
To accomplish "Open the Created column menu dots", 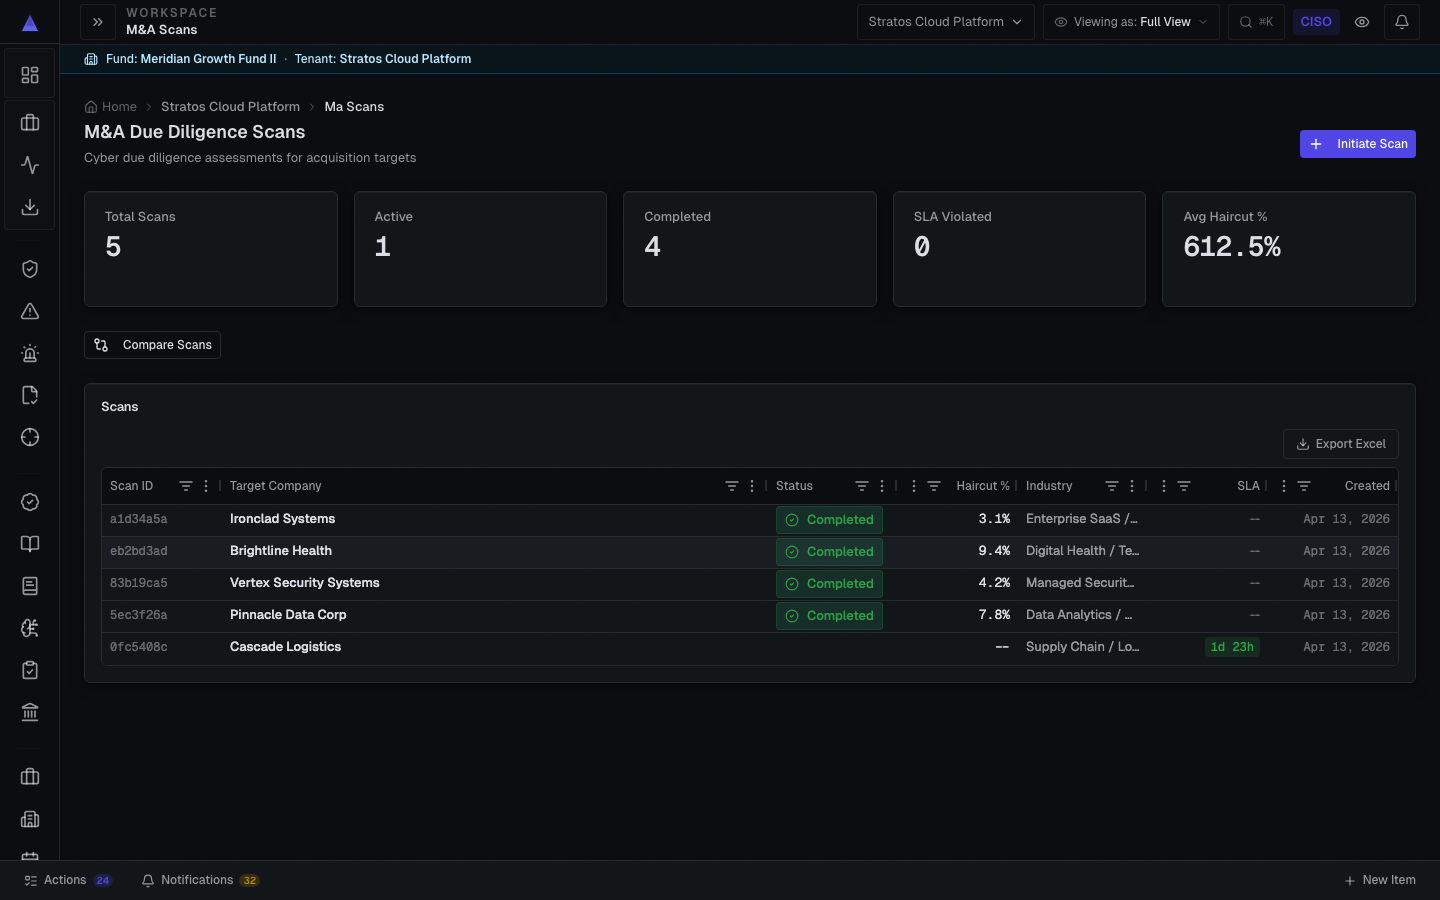I will point(1284,486).
